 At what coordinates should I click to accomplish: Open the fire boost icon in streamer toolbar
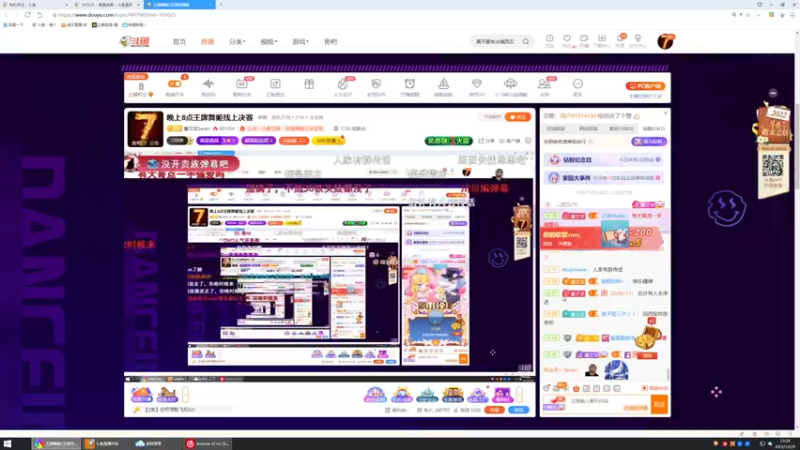[x=342, y=84]
